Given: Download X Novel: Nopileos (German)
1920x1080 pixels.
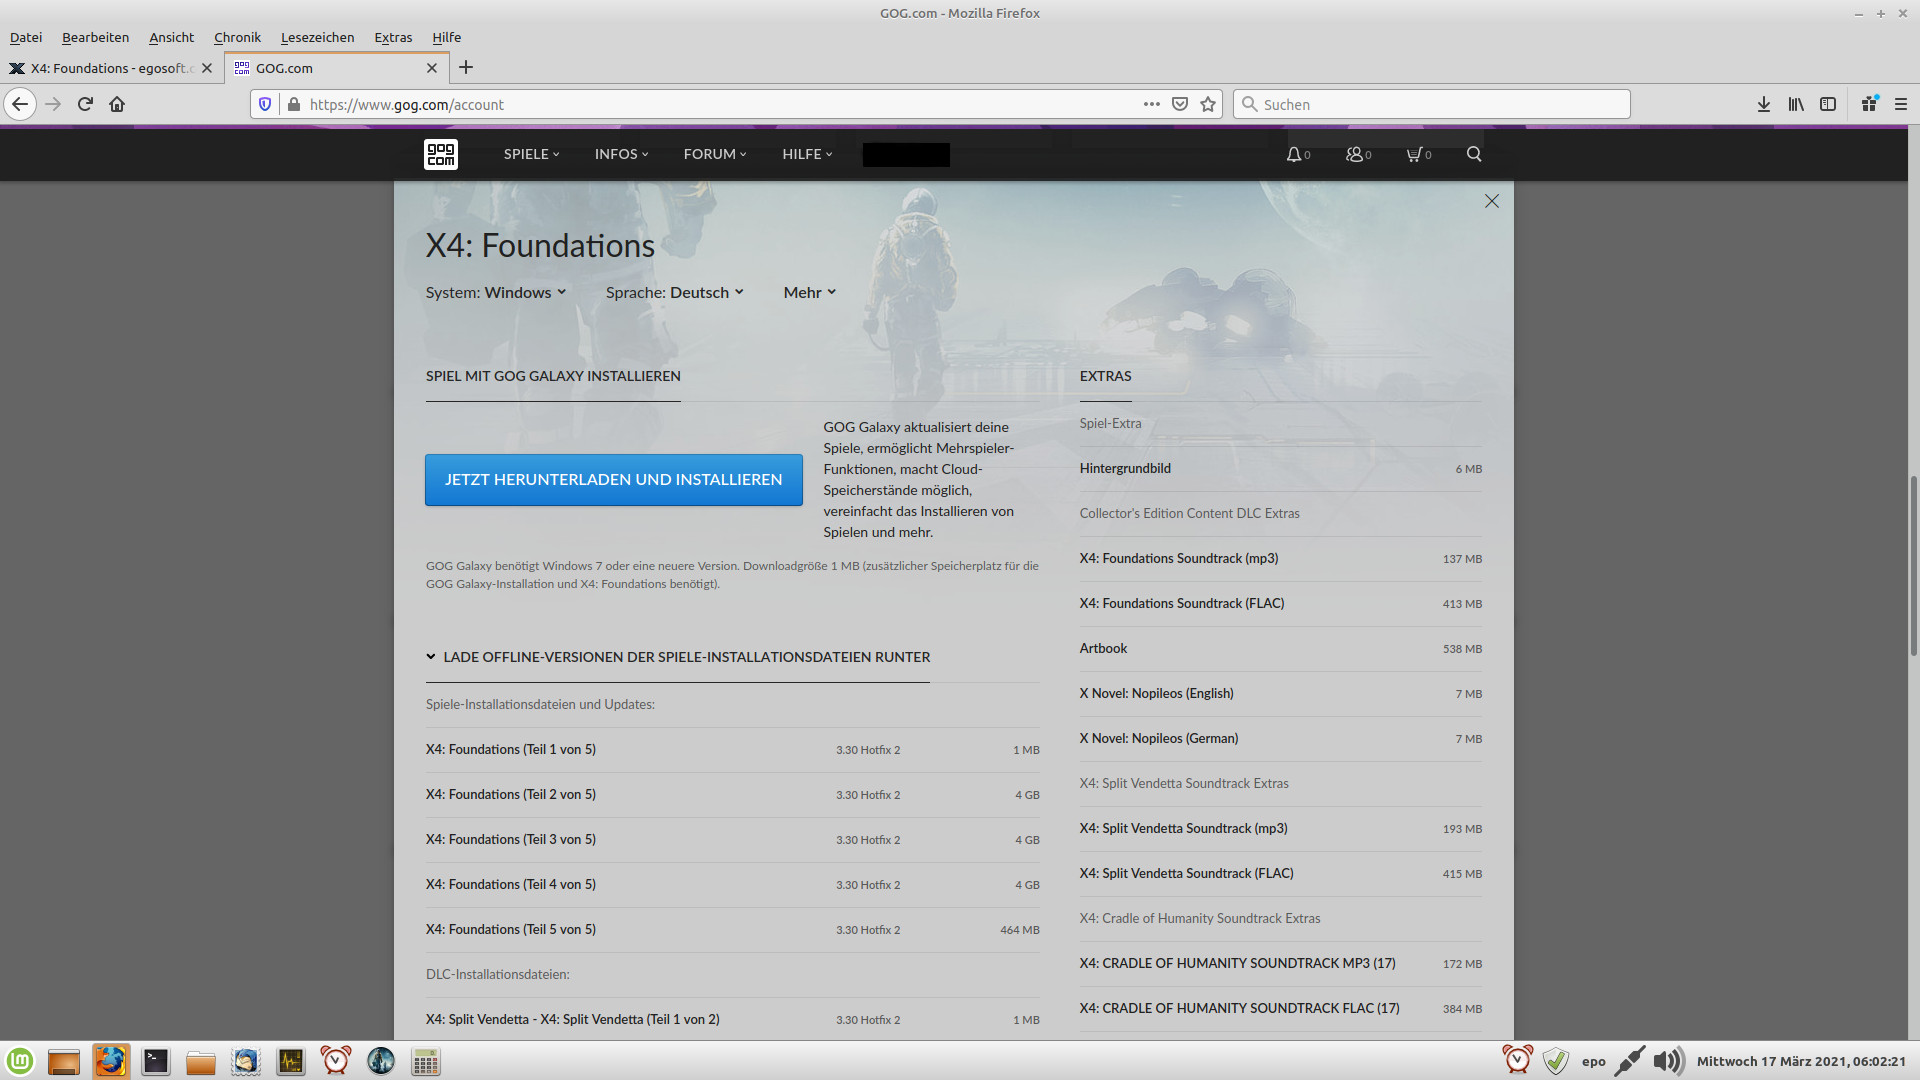Looking at the screenshot, I should (x=1281, y=739).
